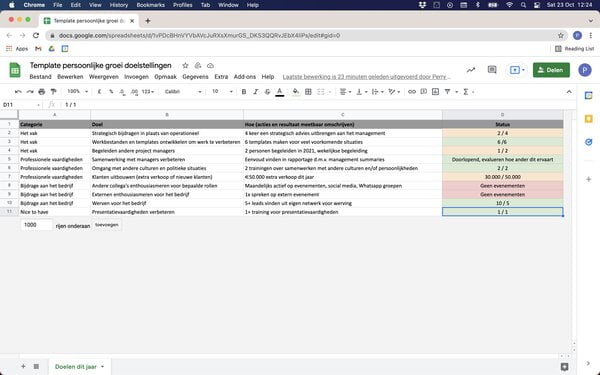The height and width of the screenshot is (375, 600).
Task: Toggle strikethrough formatting
Action: coord(267,92)
